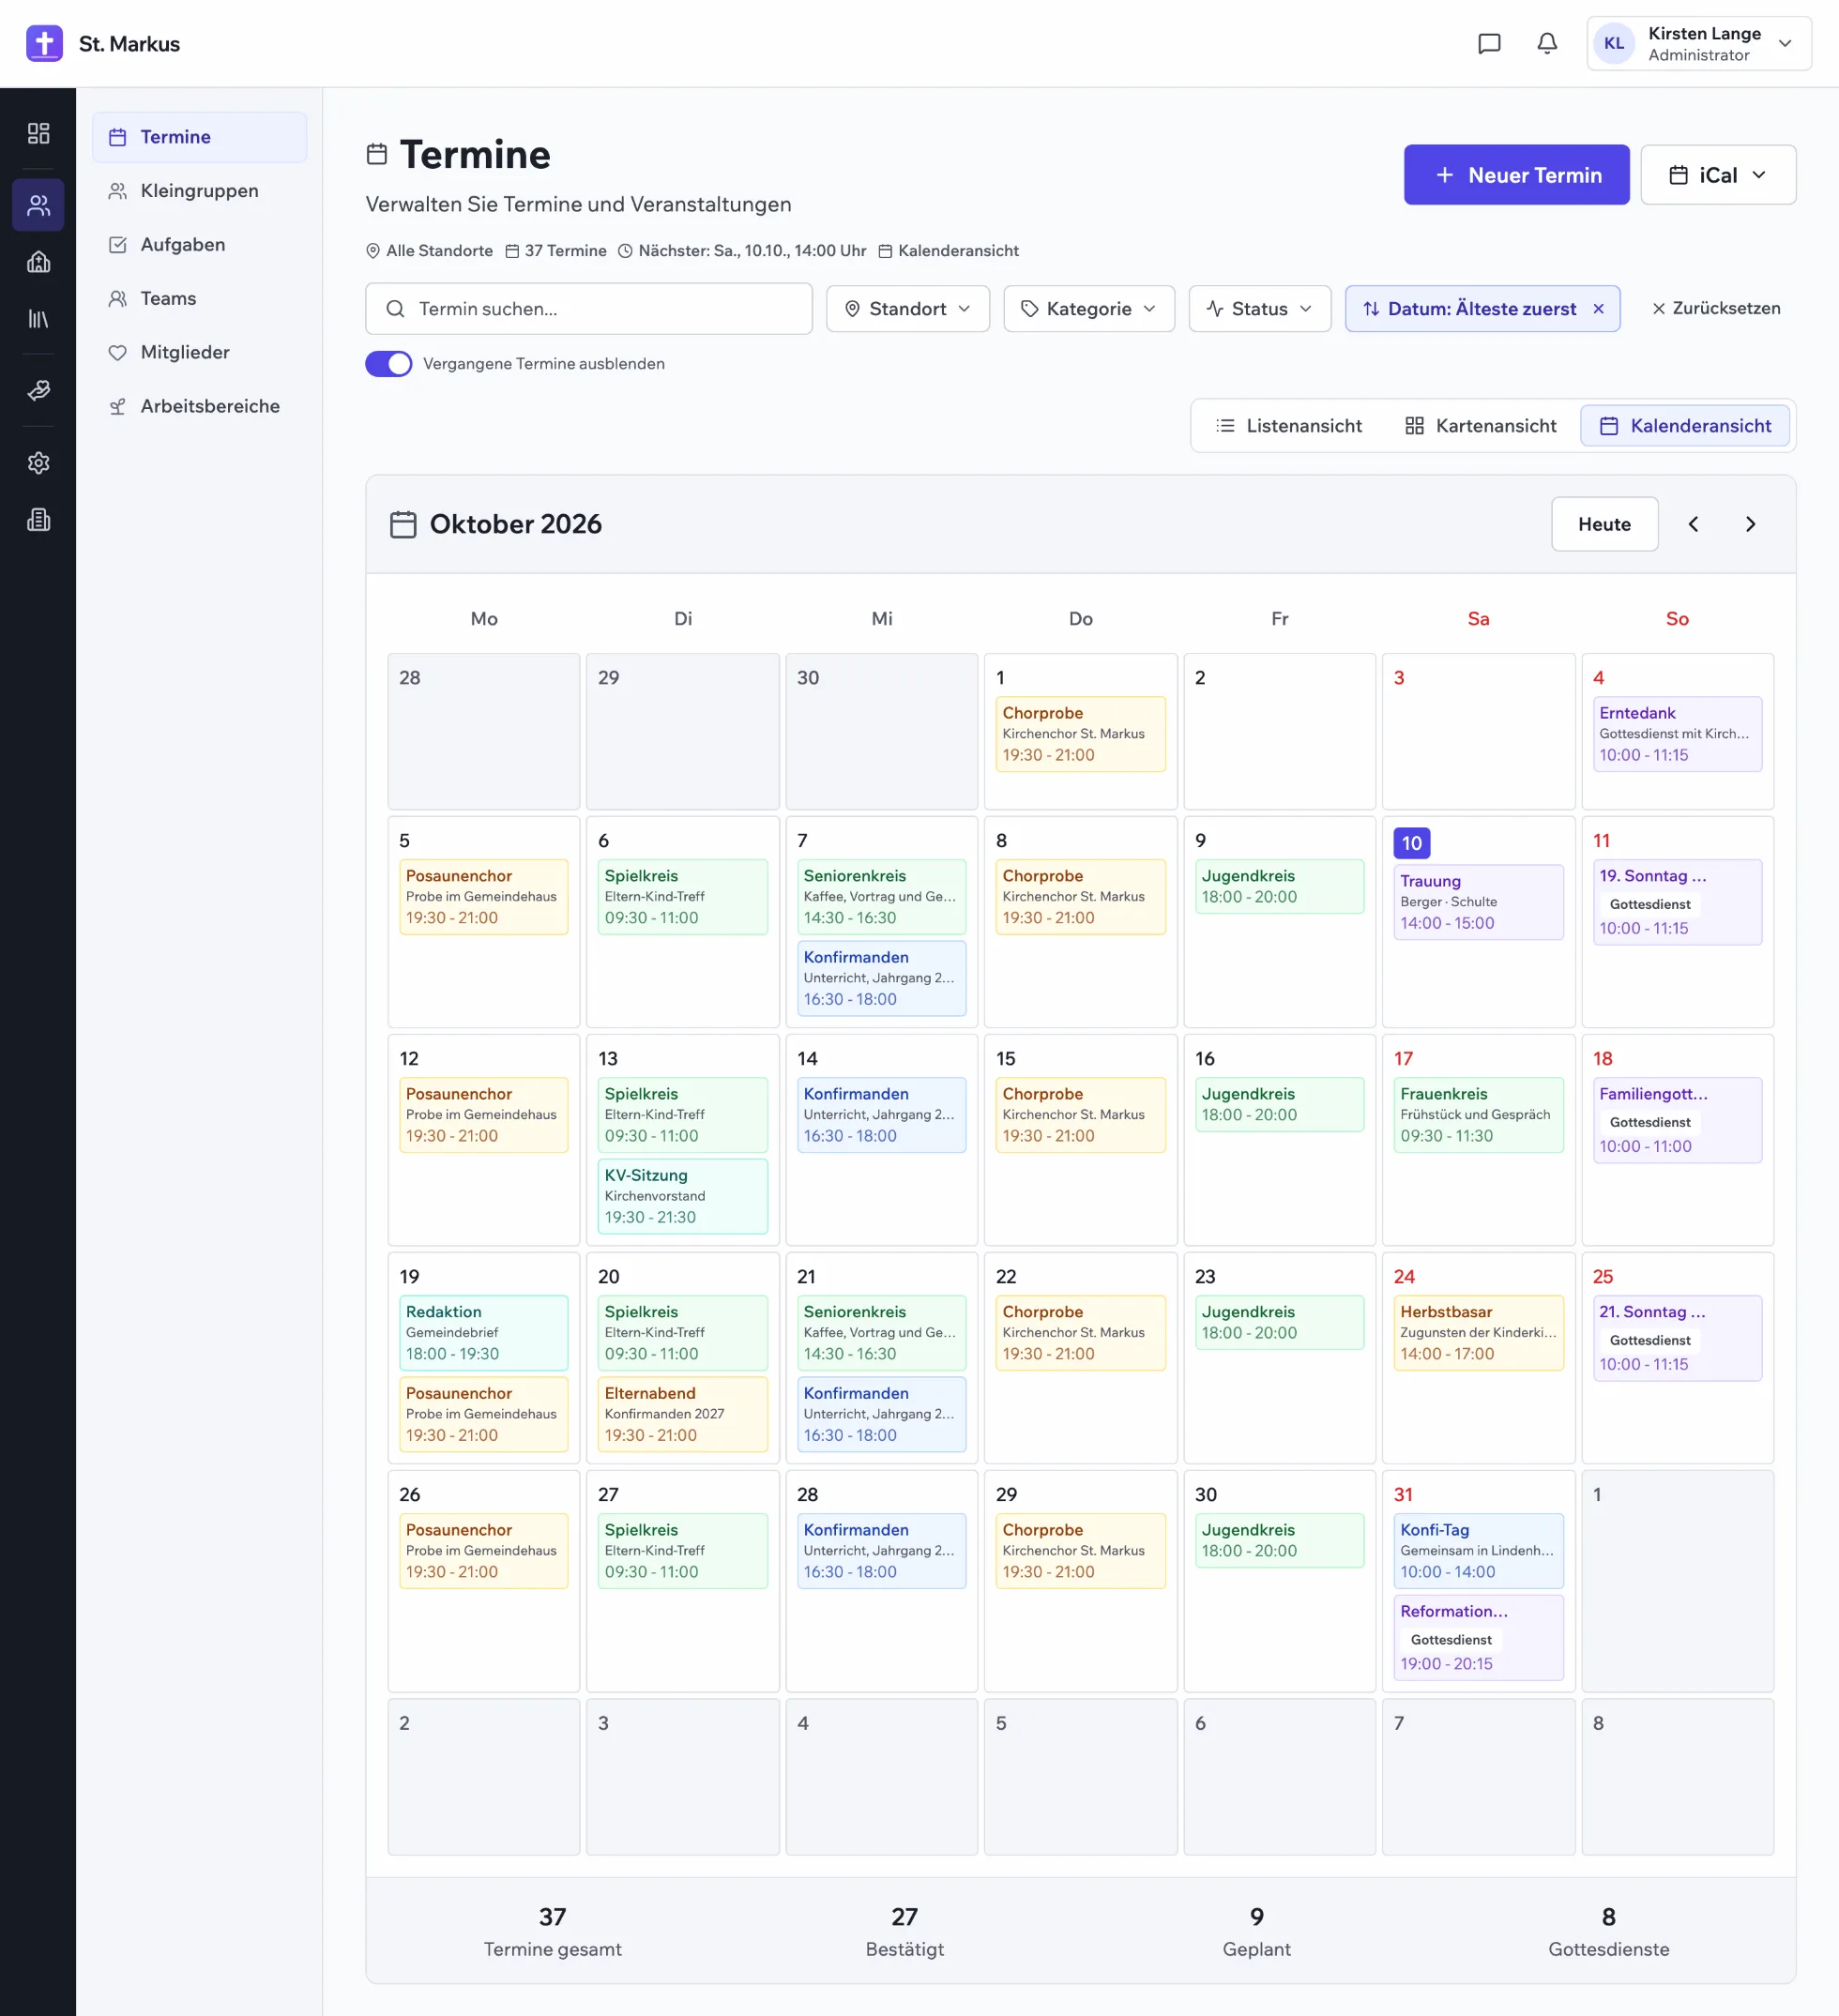Open the Status filter dropdown

coord(1259,308)
